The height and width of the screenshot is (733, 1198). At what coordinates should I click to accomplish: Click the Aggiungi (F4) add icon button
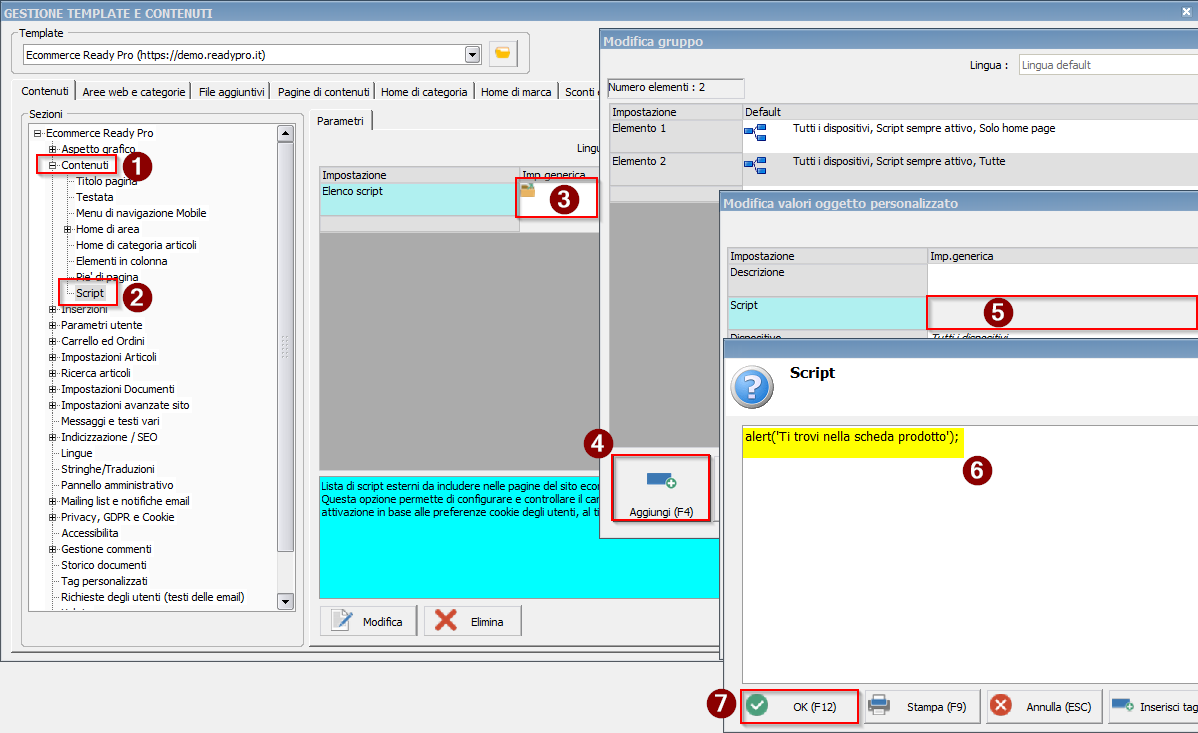(x=661, y=488)
